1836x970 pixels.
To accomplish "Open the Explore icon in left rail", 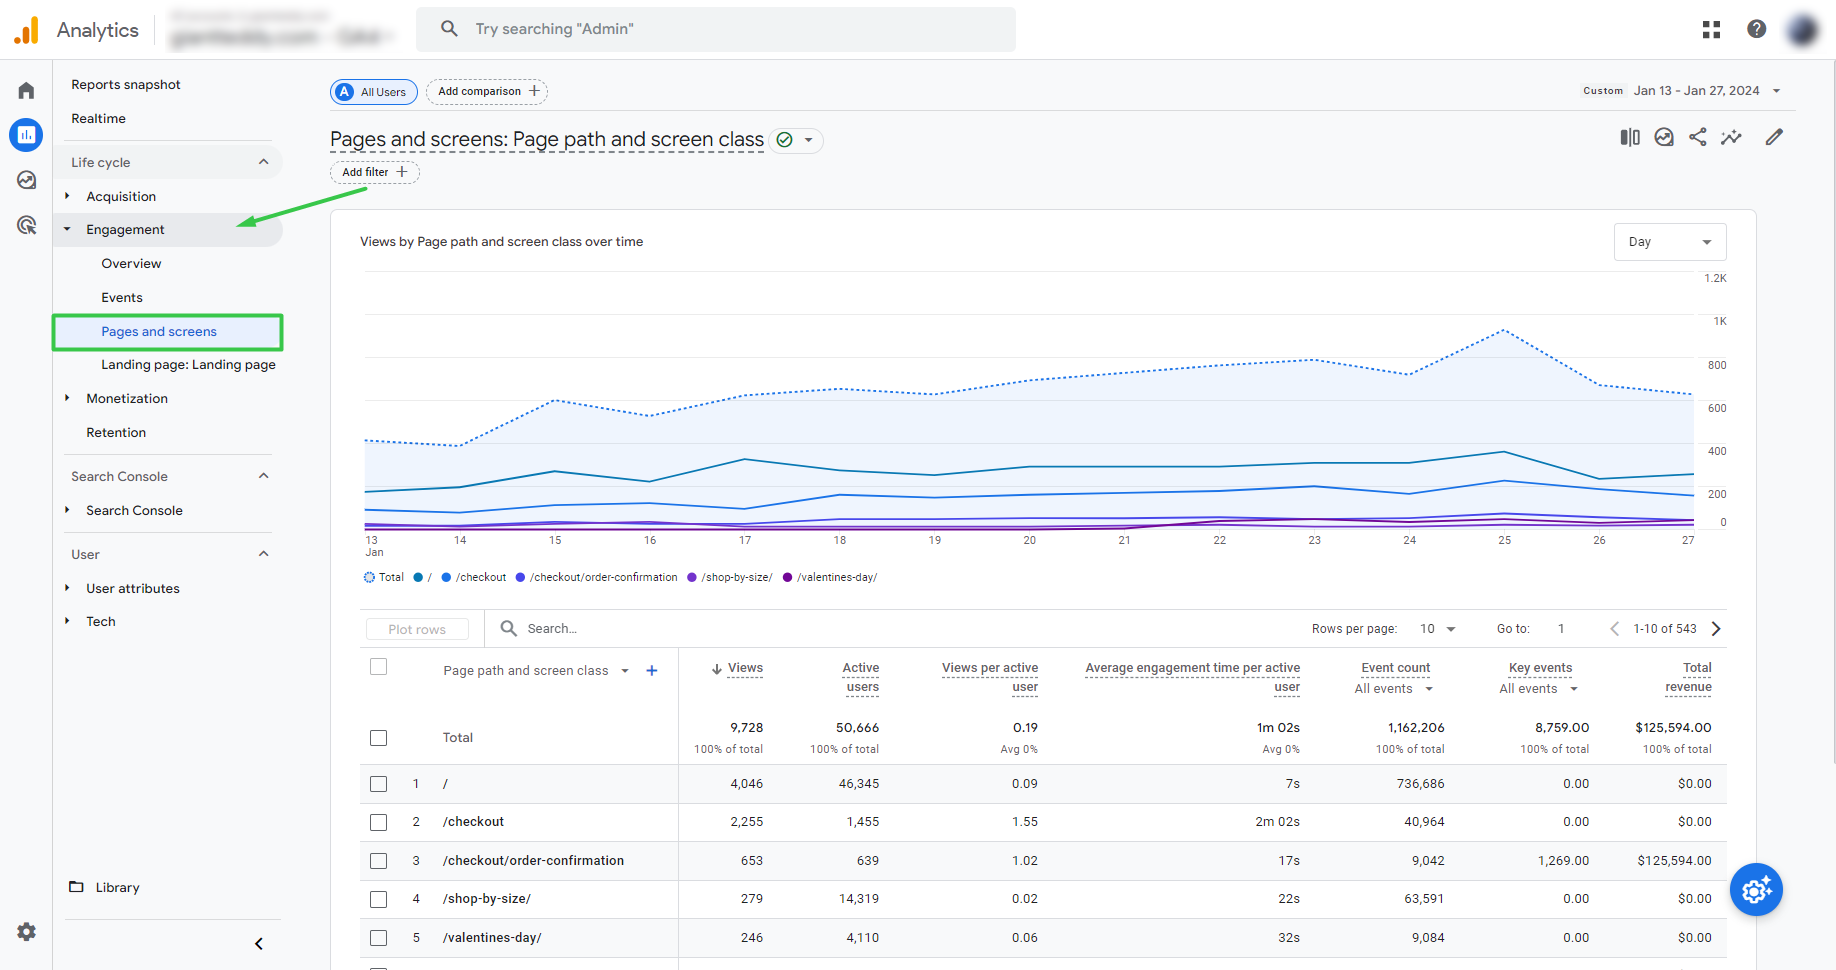I will click(x=26, y=180).
